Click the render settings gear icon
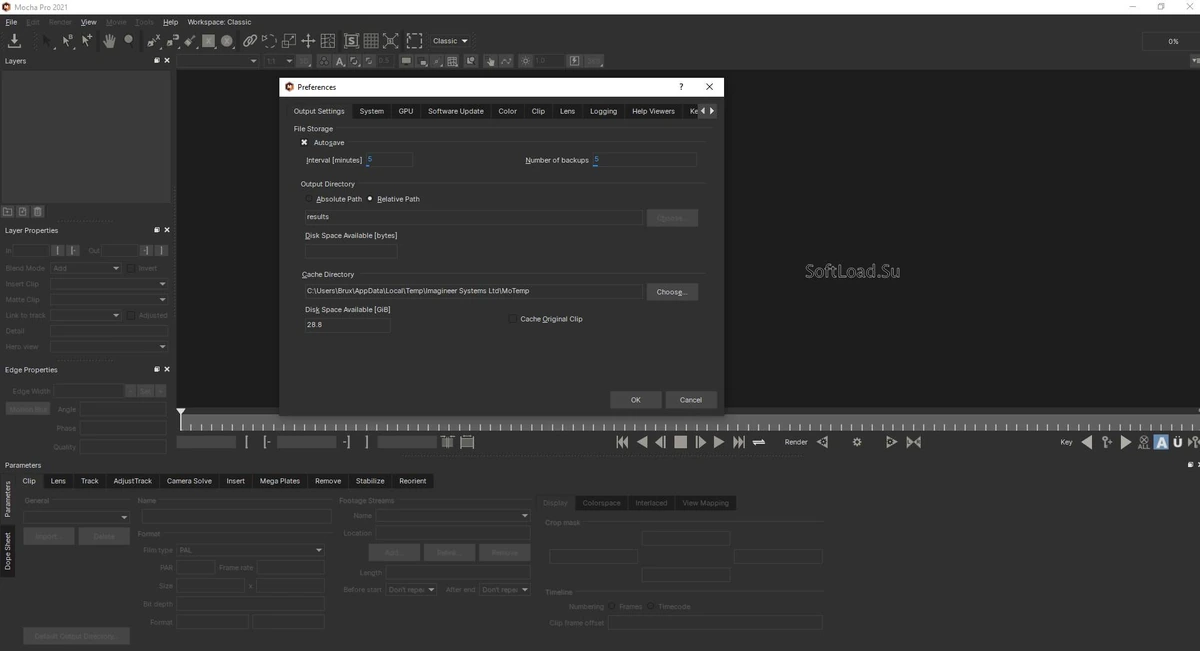 point(857,442)
